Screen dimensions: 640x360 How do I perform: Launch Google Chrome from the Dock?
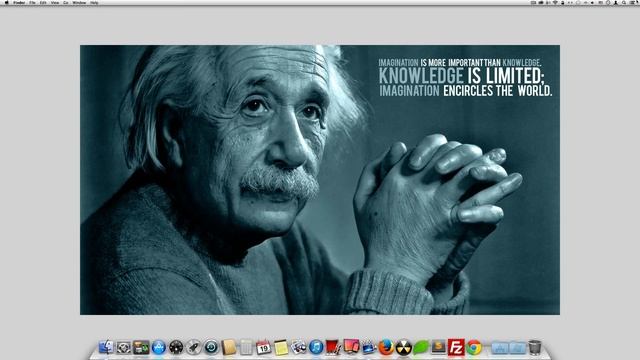click(474, 348)
